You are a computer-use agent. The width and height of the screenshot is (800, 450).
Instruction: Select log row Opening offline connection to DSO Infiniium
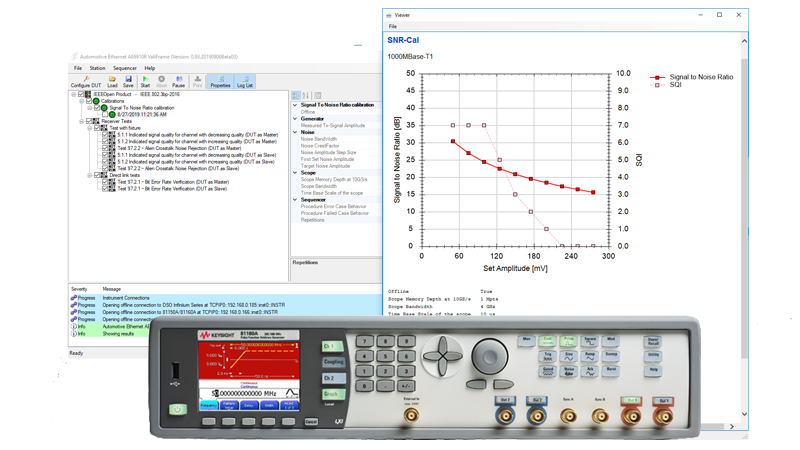(x=226, y=305)
